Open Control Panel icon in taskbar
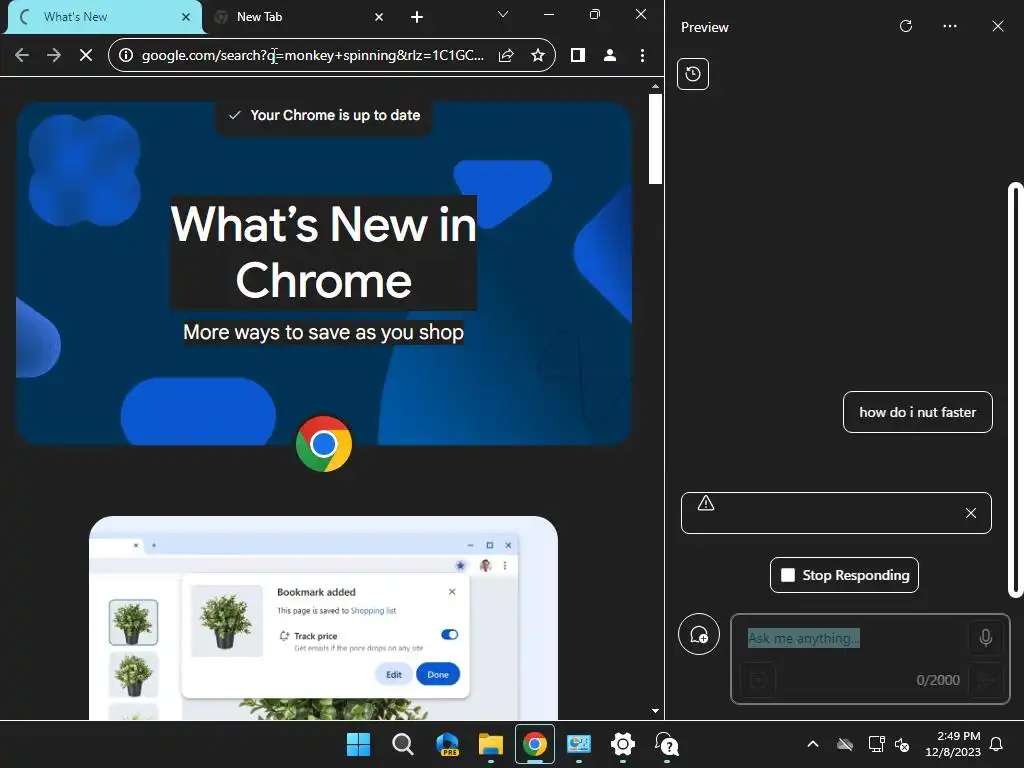Image resolution: width=1024 pixels, height=768 pixels. coord(579,744)
